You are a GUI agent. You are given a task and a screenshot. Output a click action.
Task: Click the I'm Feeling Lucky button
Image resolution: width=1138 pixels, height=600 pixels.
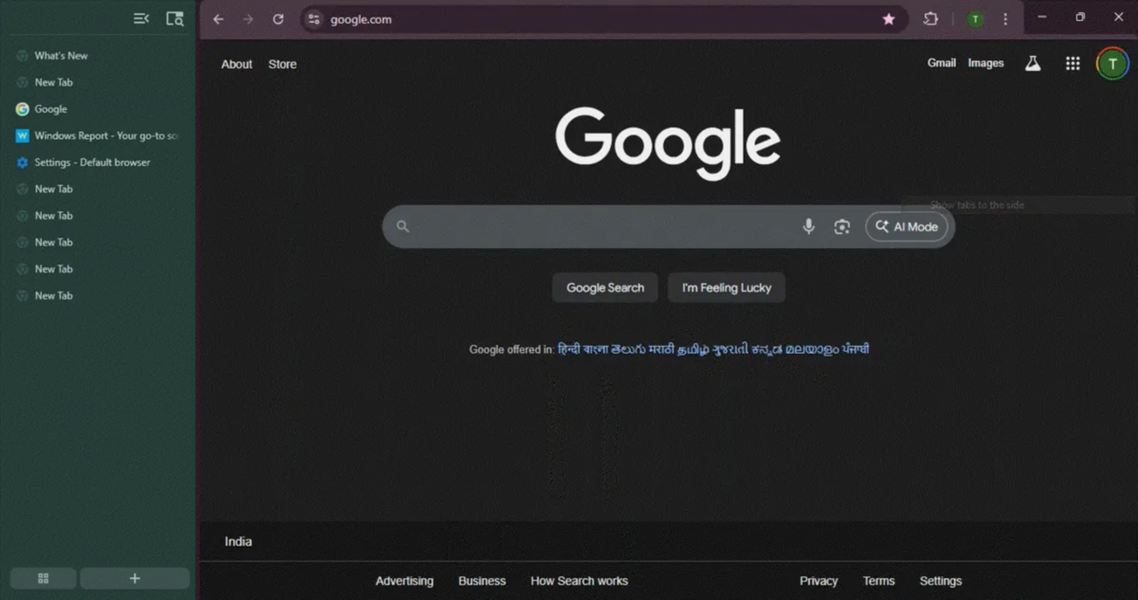click(x=726, y=288)
